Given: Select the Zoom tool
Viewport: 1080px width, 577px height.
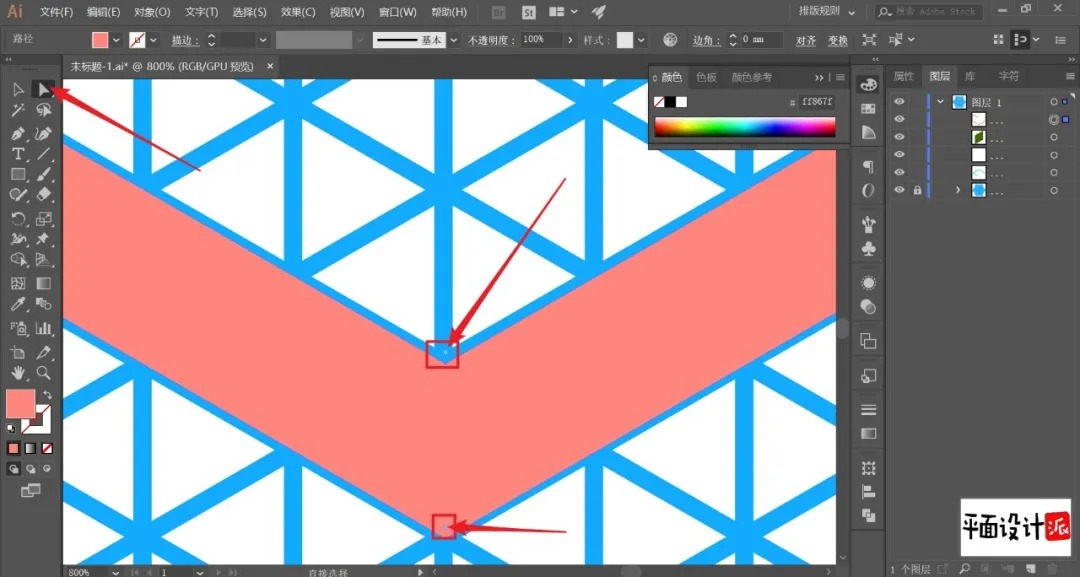Looking at the screenshot, I should click(x=44, y=373).
